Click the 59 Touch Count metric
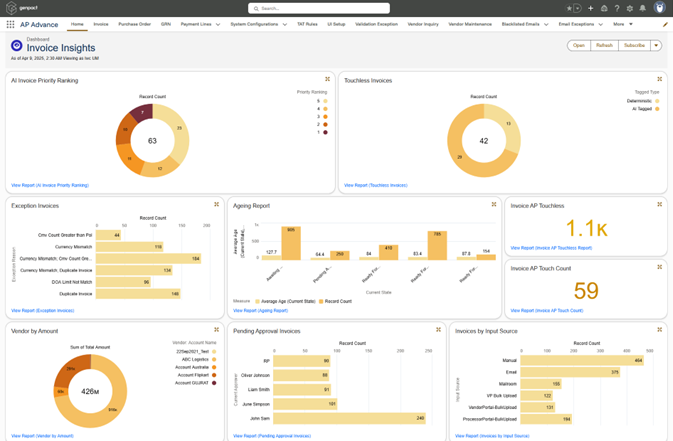The image size is (673, 441). point(586,291)
